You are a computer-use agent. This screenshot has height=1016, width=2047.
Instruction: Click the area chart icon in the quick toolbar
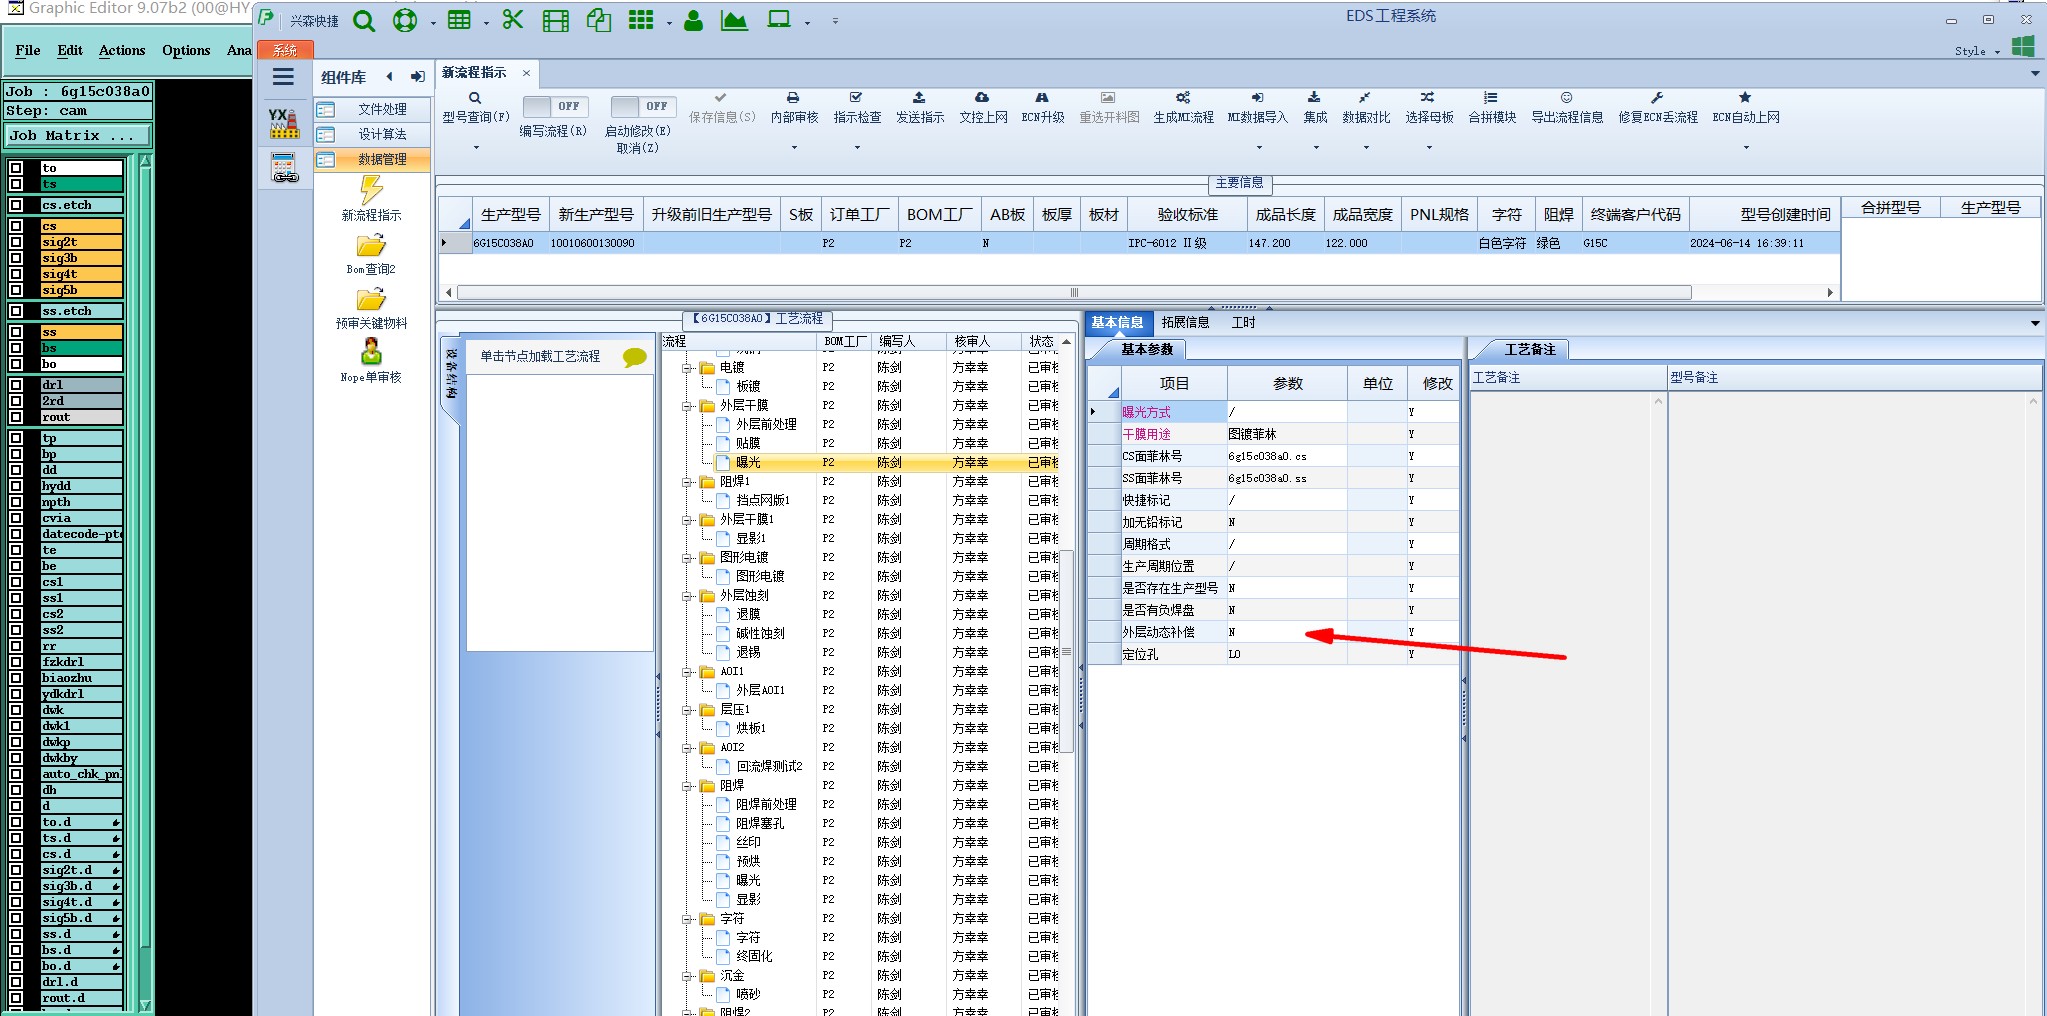(x=734, y=21)
